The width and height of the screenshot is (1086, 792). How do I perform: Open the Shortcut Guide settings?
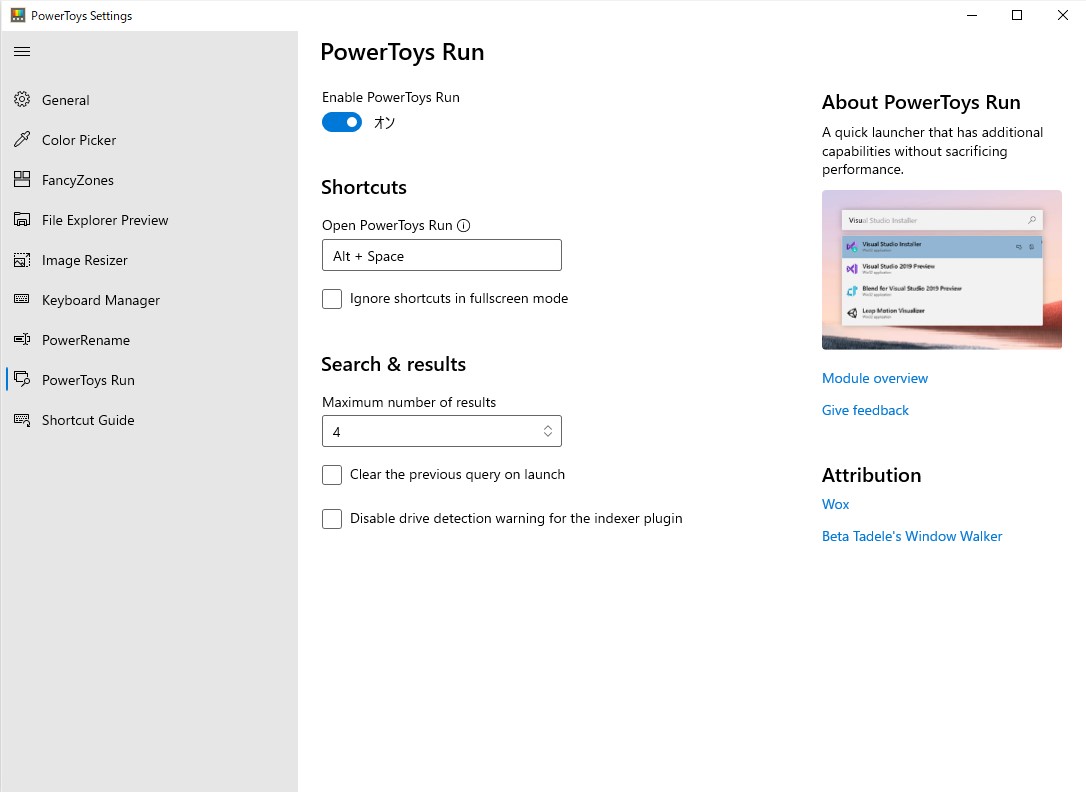(87, 420)
